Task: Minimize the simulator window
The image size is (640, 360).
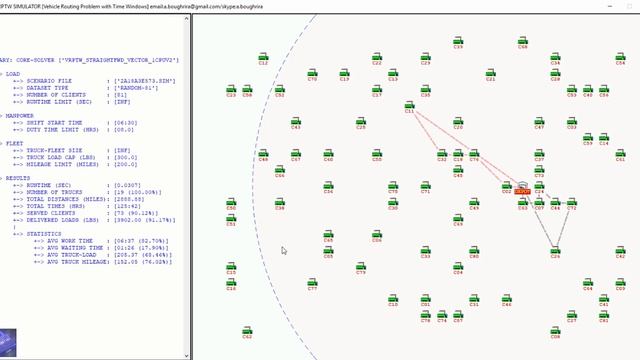Action: [610, 6]
